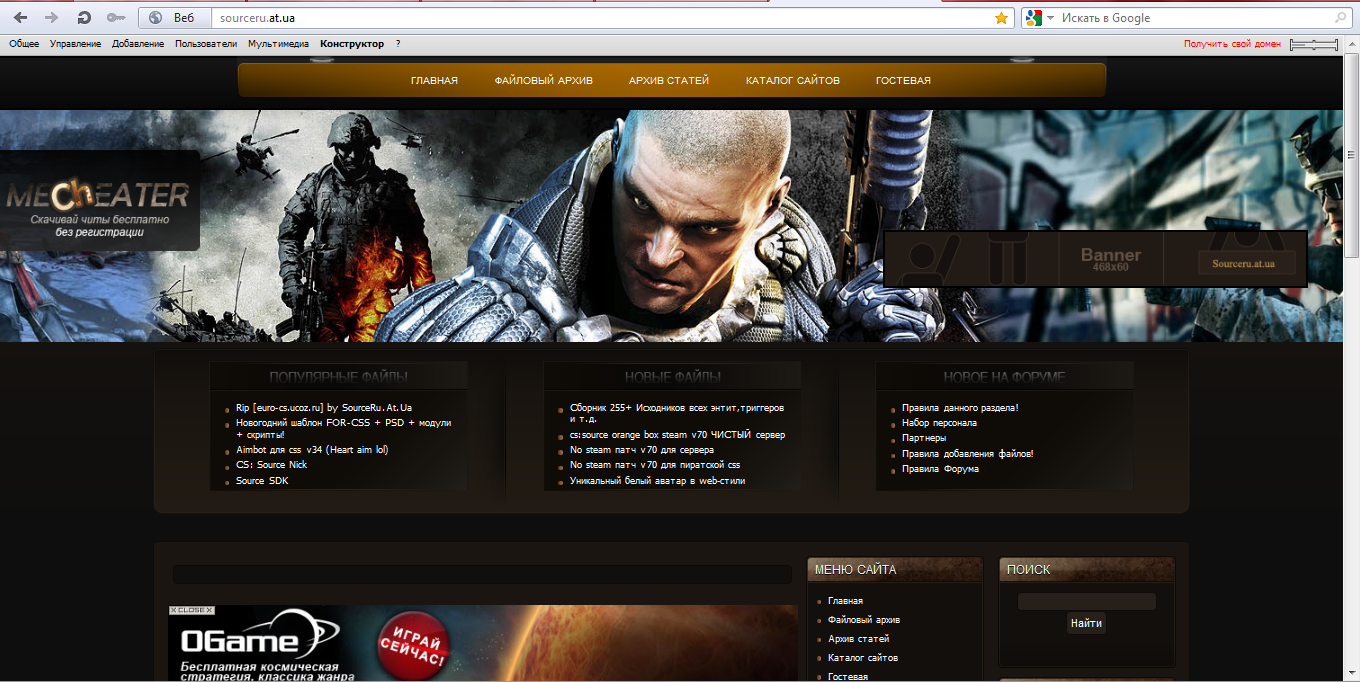Open the search engine dropdown arrow
The height and width of the screenshot is (682, 1360).
[x=1051, y=18]
